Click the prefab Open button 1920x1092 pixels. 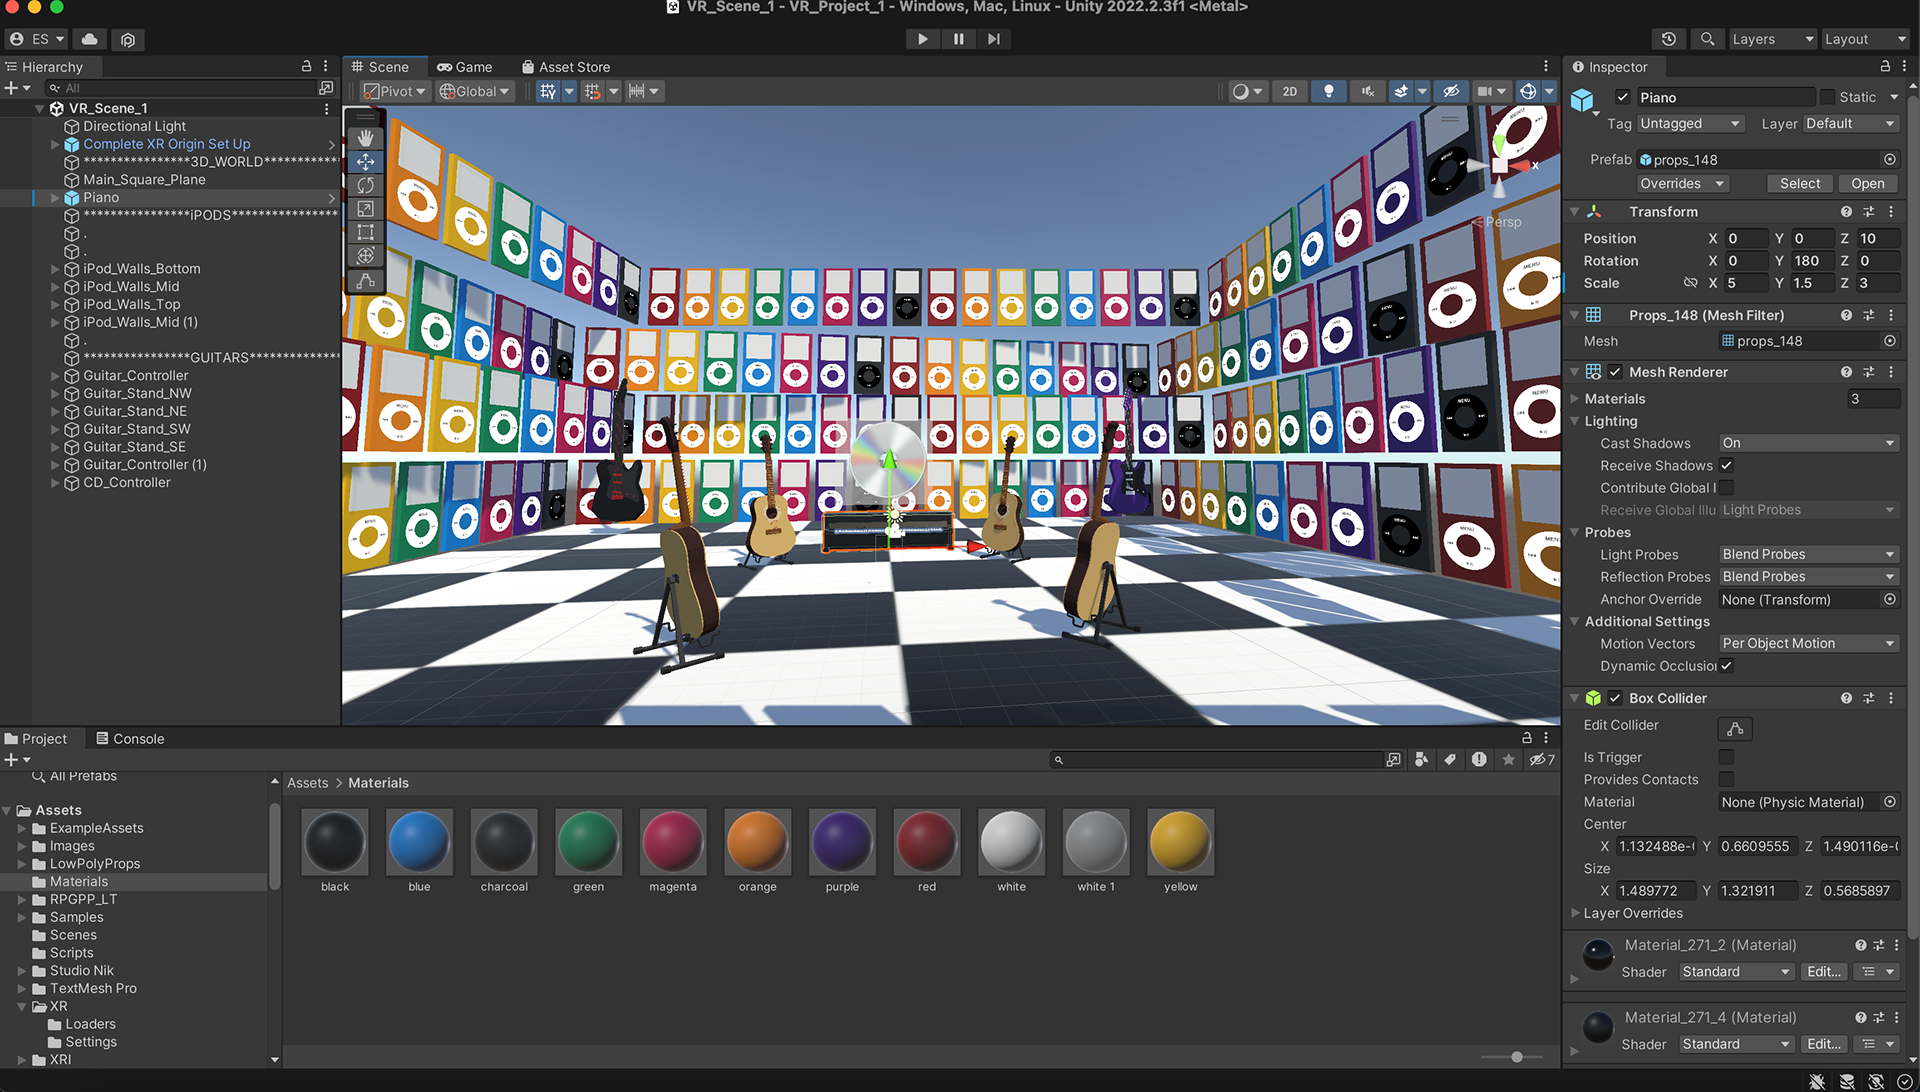point(1867,184)
